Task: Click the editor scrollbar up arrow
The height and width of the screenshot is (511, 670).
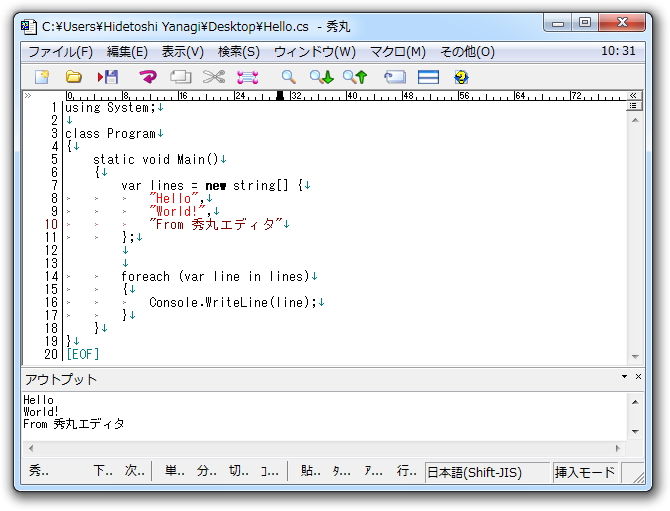Action: pyautogui.click(x=635, y=120)
